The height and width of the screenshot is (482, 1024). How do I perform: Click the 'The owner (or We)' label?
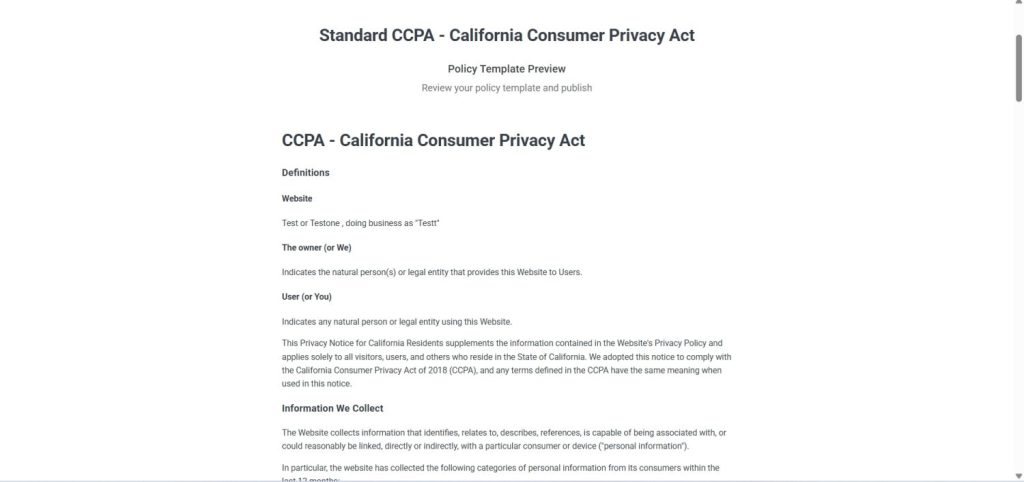point(316,248)
